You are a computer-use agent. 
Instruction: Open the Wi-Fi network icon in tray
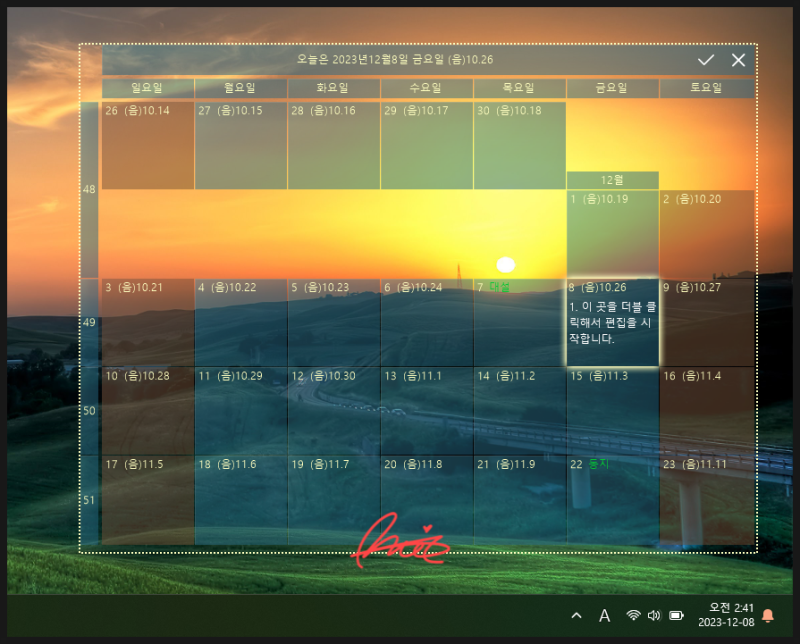click(x=633, y=615)
